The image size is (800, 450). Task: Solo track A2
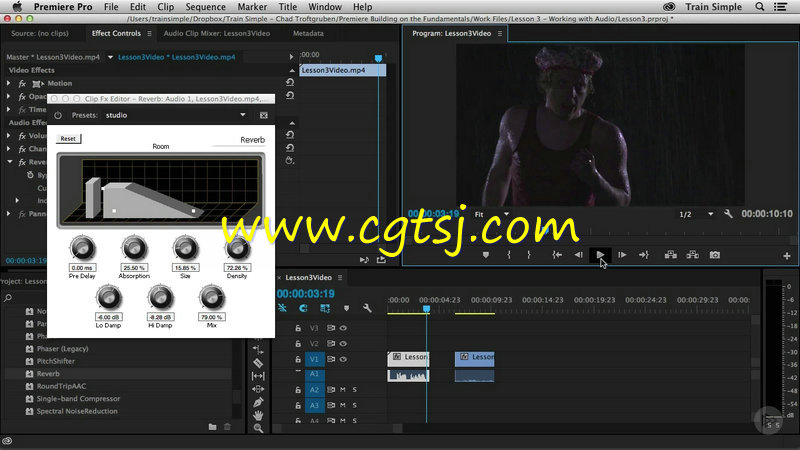click(355, 390)
